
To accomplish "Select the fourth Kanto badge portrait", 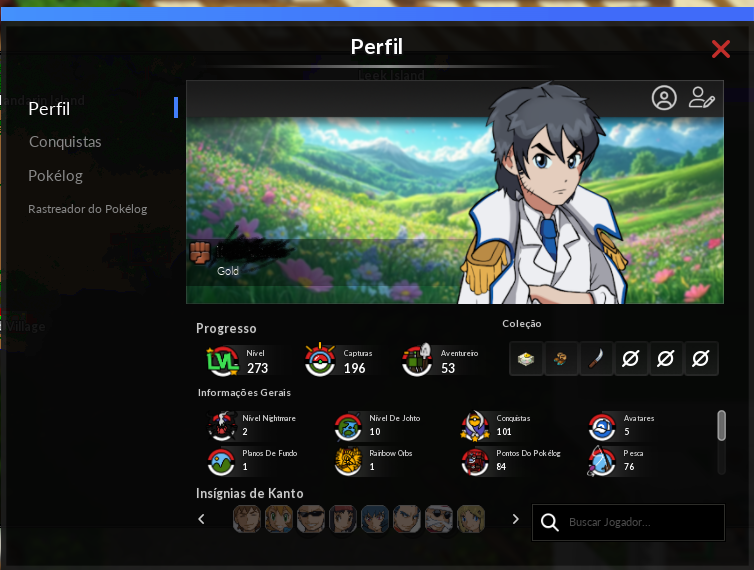I will 343,519.
